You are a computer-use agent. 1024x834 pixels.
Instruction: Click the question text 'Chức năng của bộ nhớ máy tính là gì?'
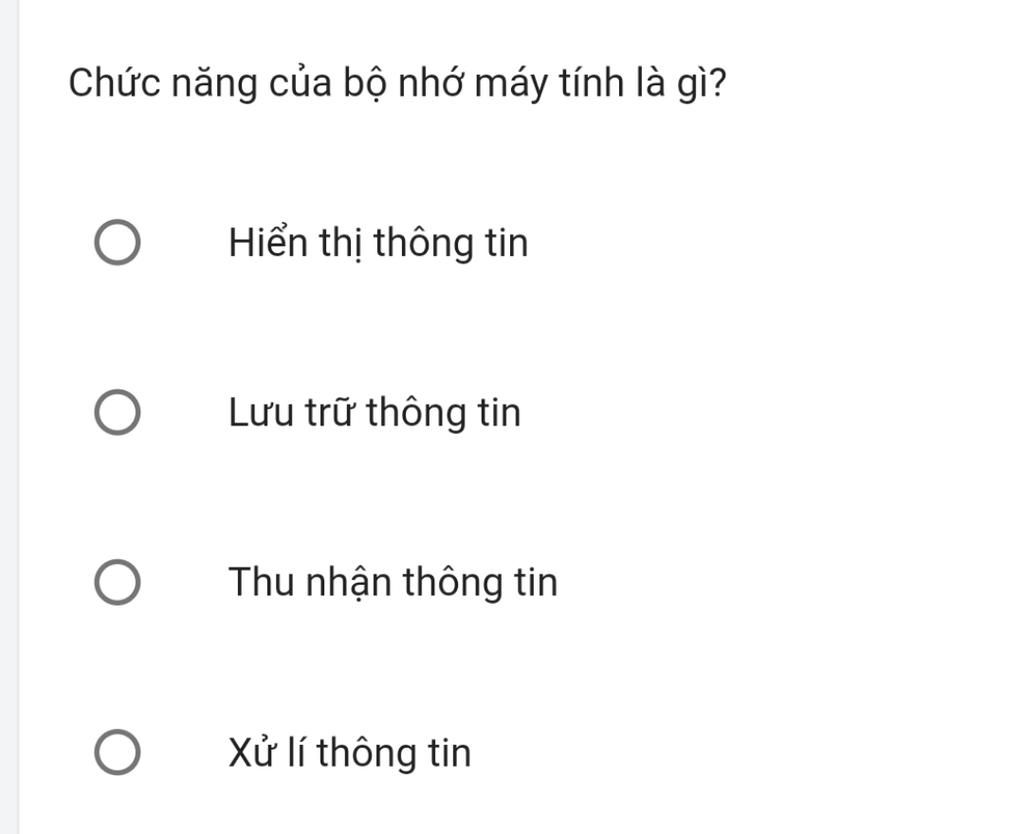click(x=397, y=84)
